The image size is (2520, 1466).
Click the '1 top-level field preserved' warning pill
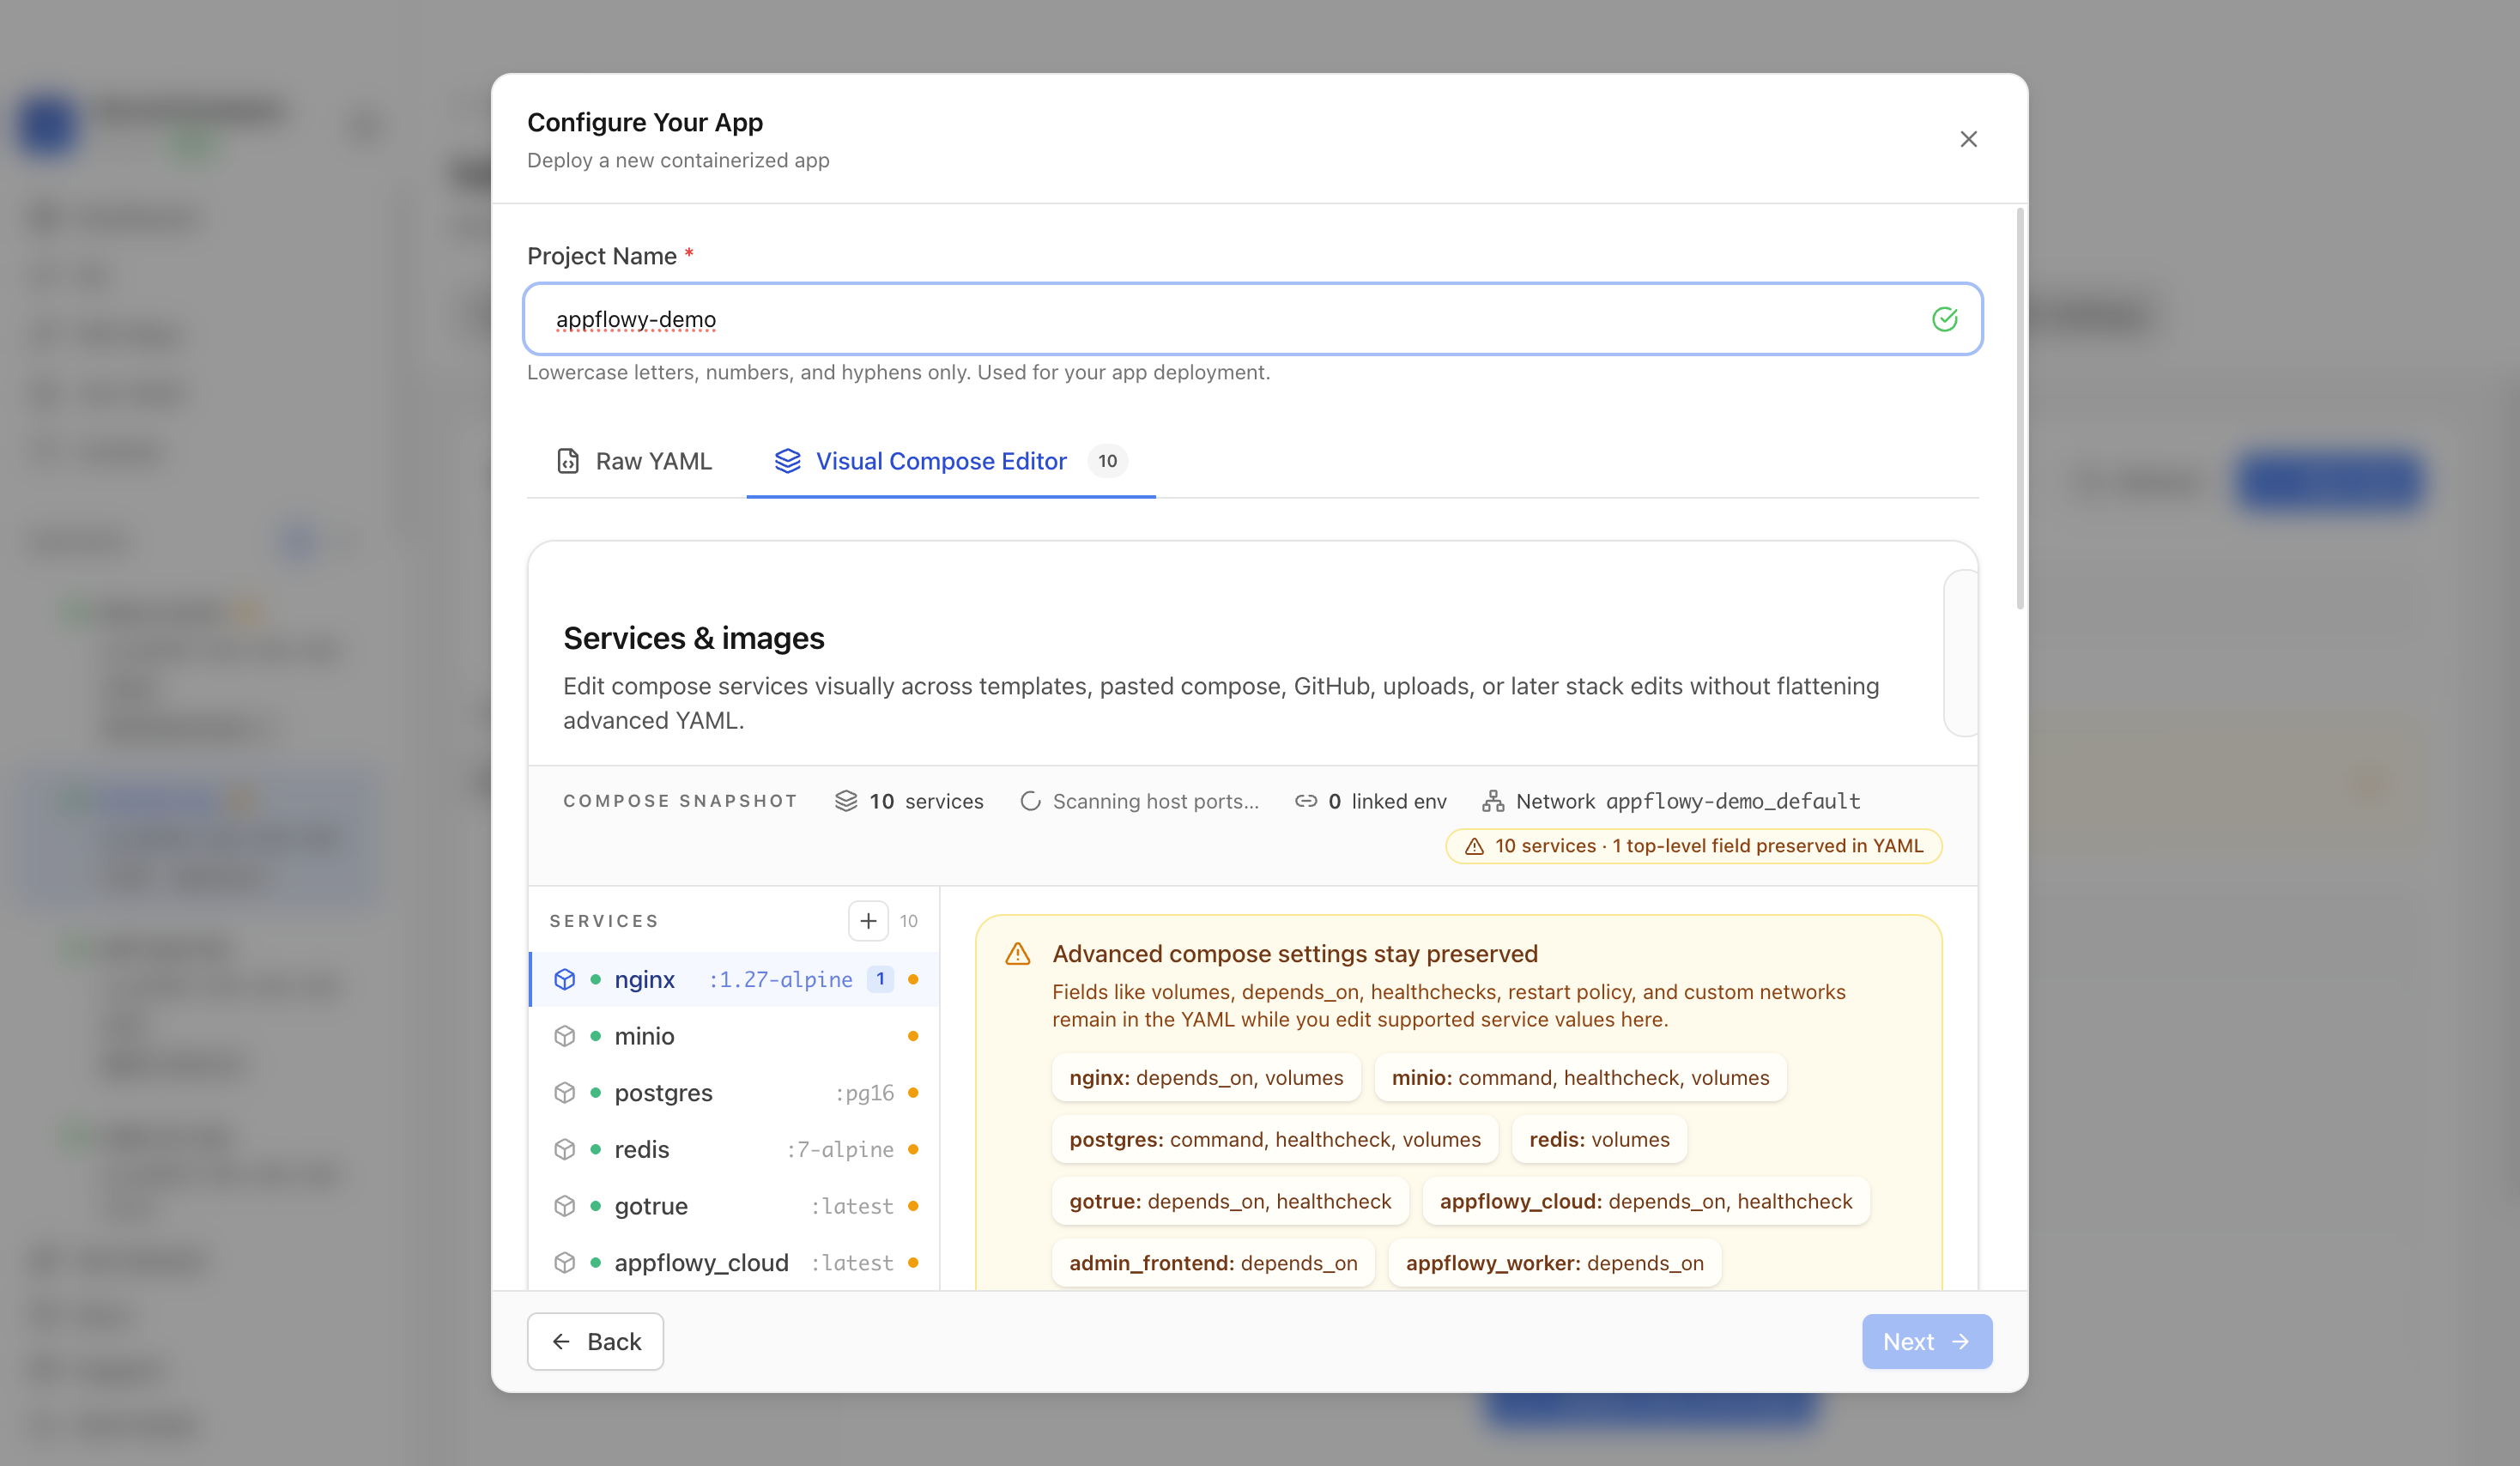click(x=1693, y=846)
